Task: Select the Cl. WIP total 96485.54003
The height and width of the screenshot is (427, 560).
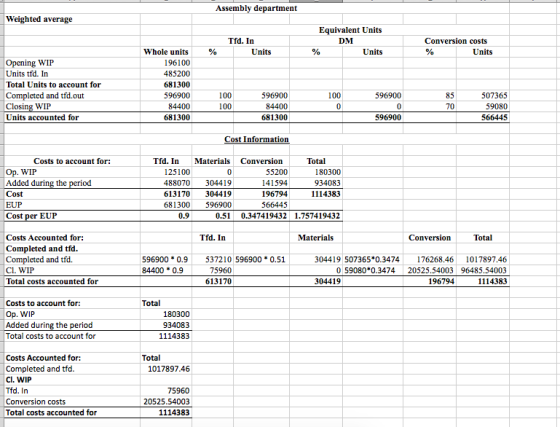Action: tap(484, 270)
